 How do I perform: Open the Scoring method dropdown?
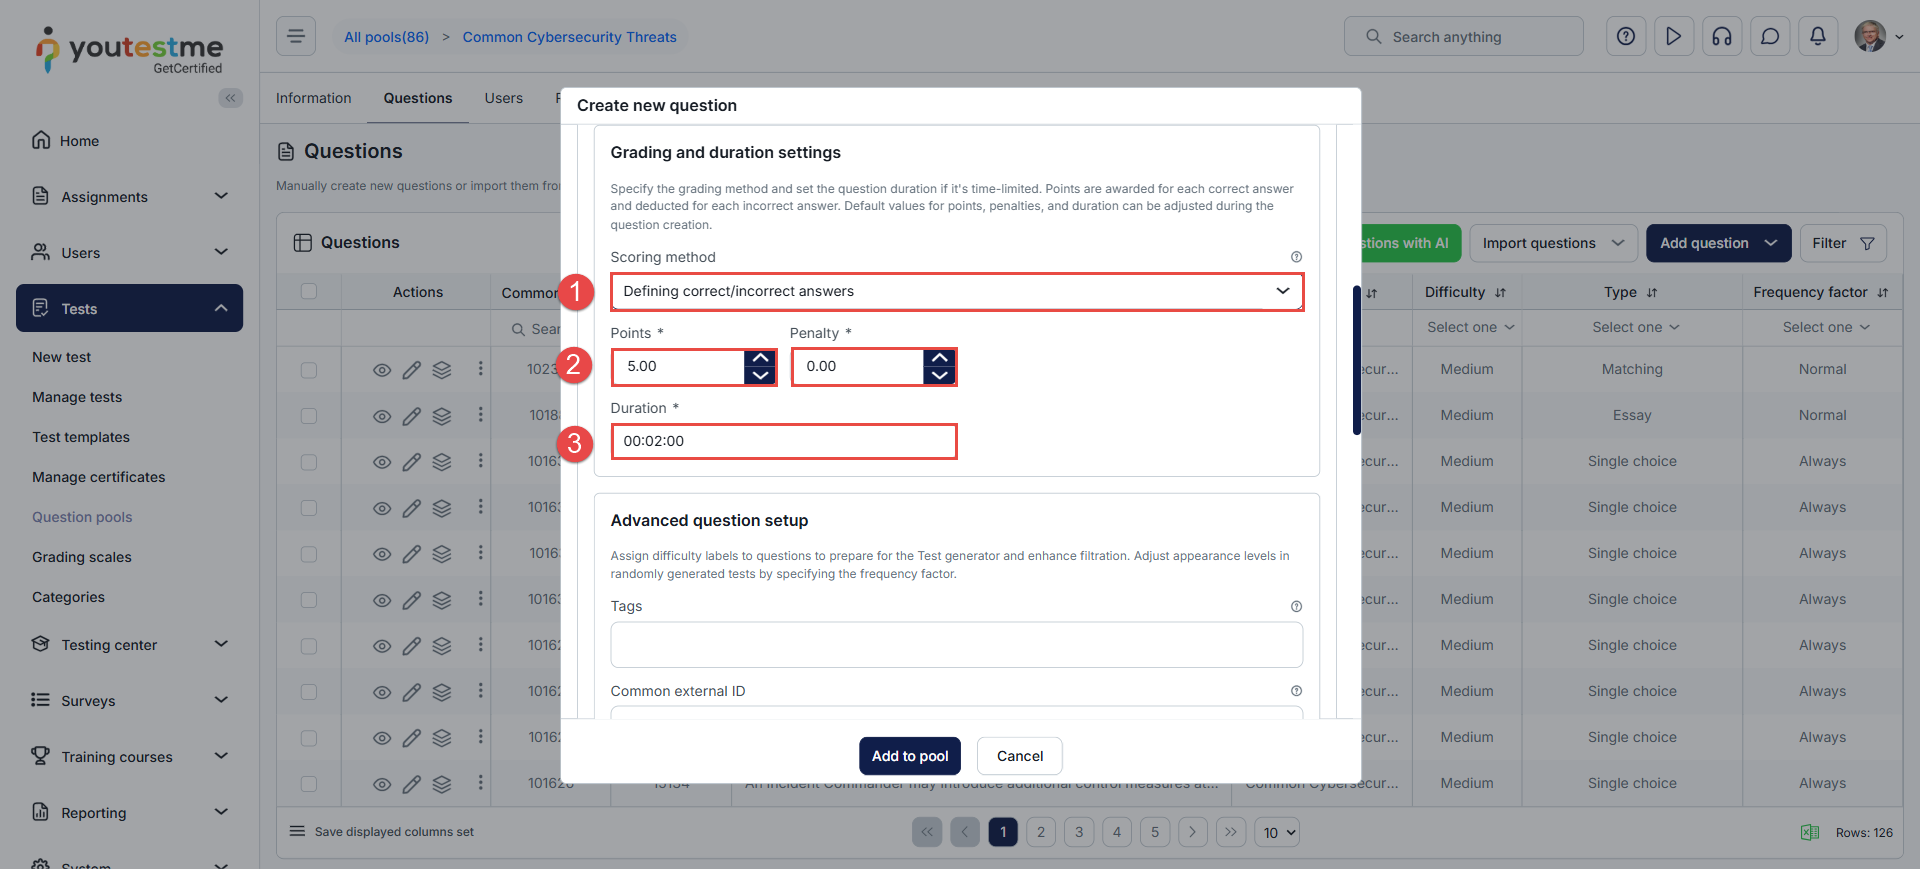(x=957, y=291)
